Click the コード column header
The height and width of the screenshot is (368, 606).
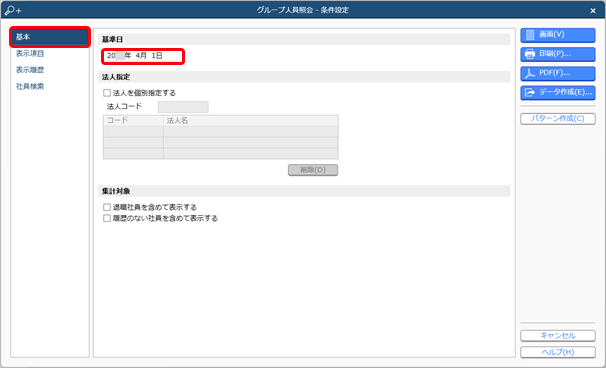pyautogui.click(x=133, y=121)
